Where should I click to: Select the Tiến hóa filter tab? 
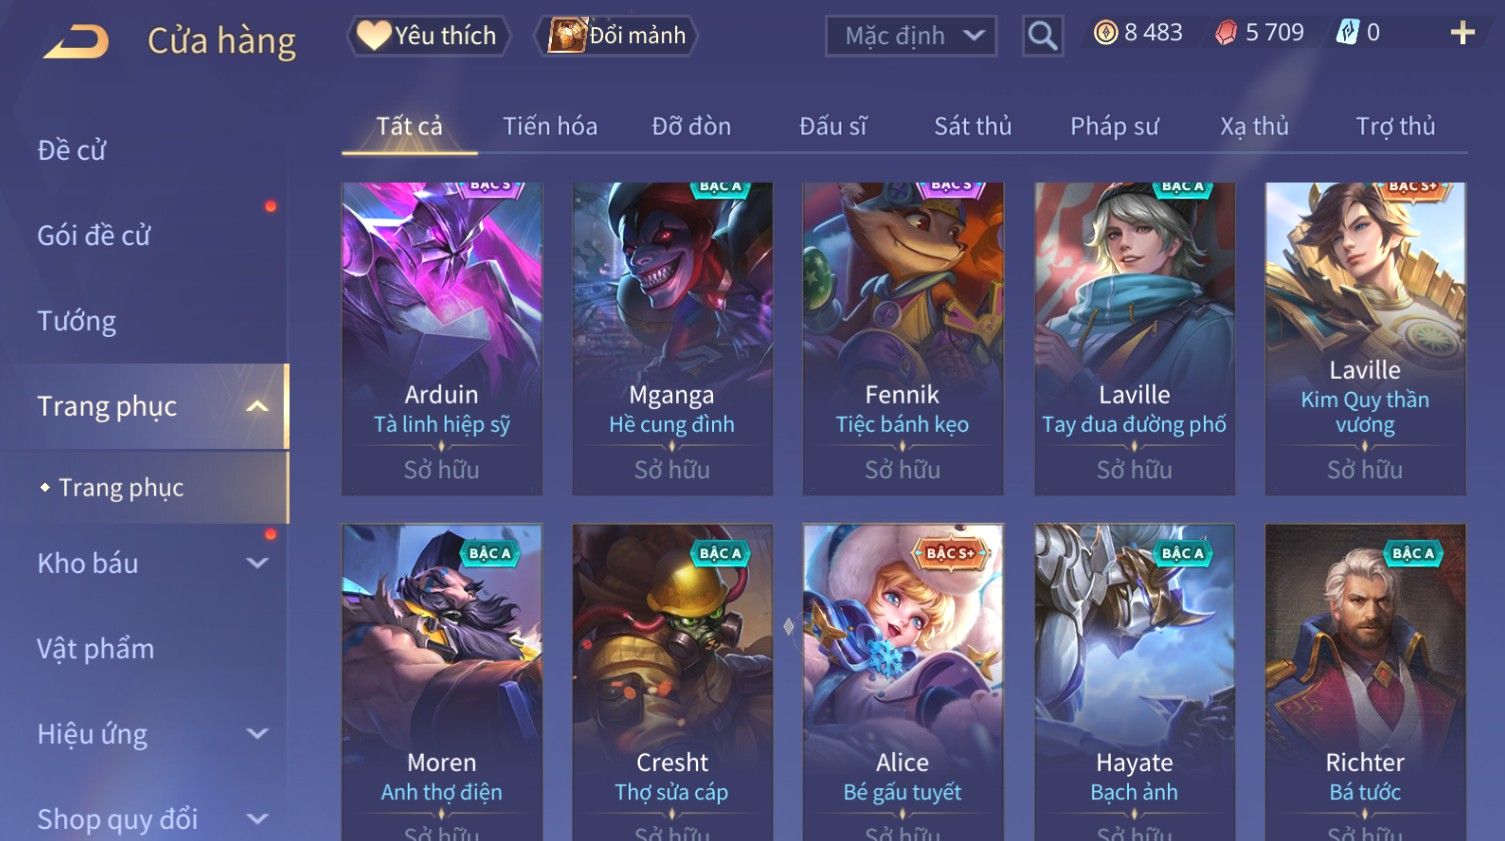click(550, 126)
